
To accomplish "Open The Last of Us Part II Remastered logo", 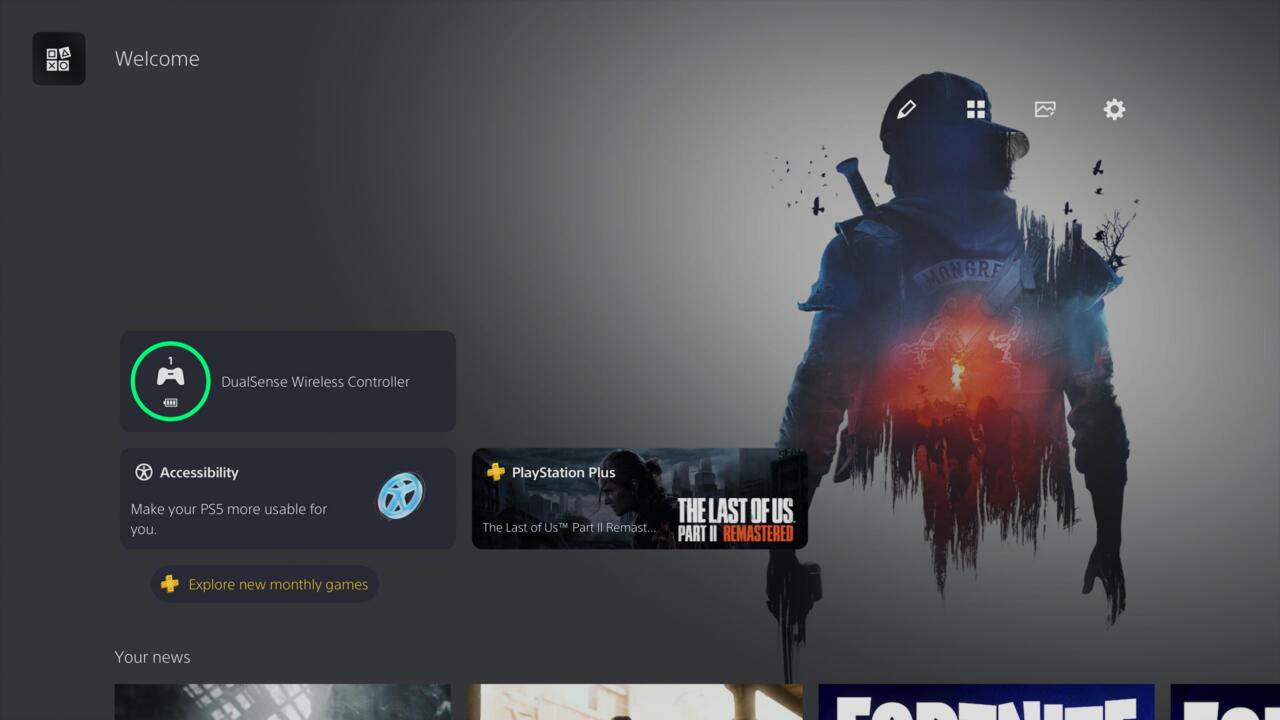I will 735,519.
